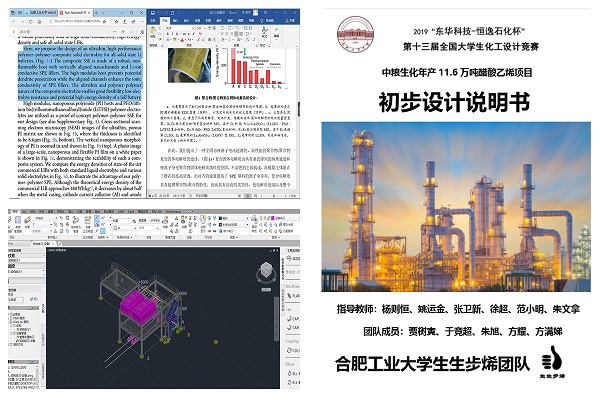Select the yellow film photo in Word document
600x400 pixels.
(x=189, y=65)
